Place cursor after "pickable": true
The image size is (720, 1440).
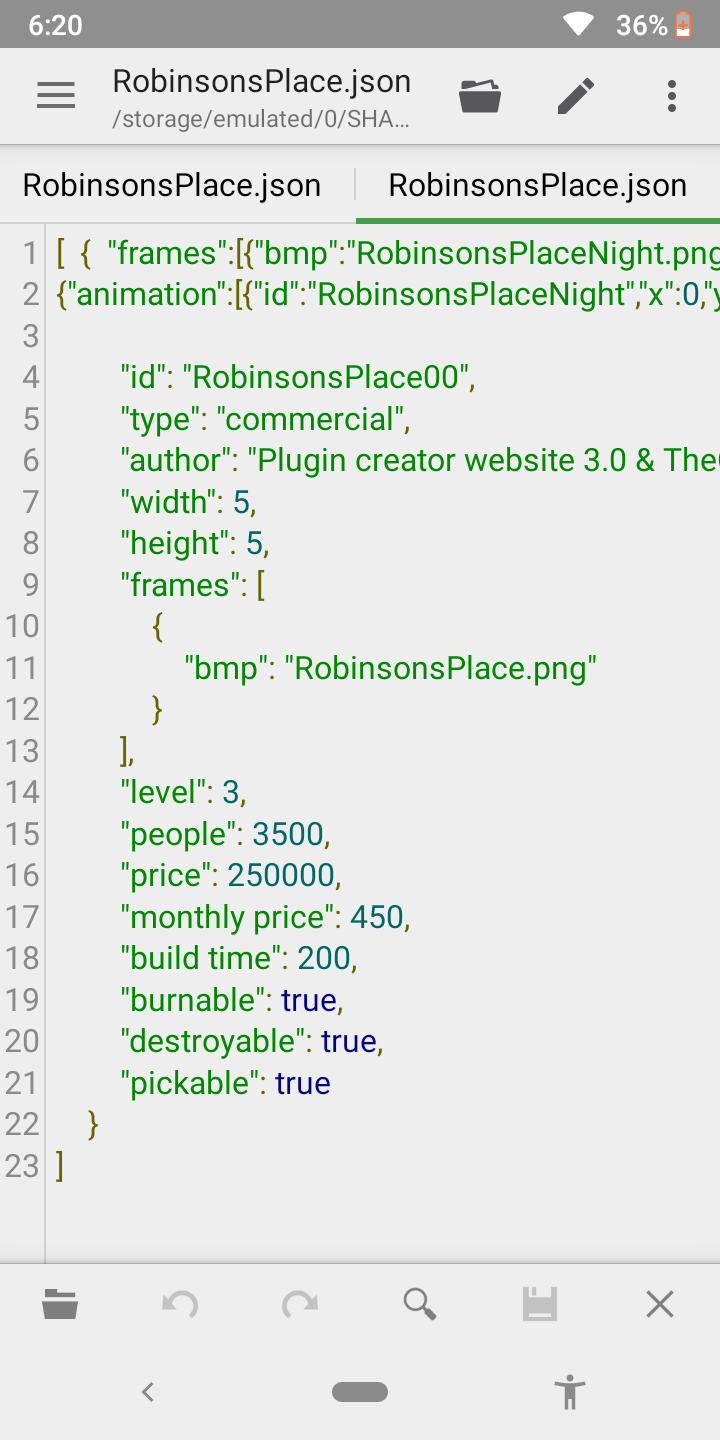pos(331,1084)
